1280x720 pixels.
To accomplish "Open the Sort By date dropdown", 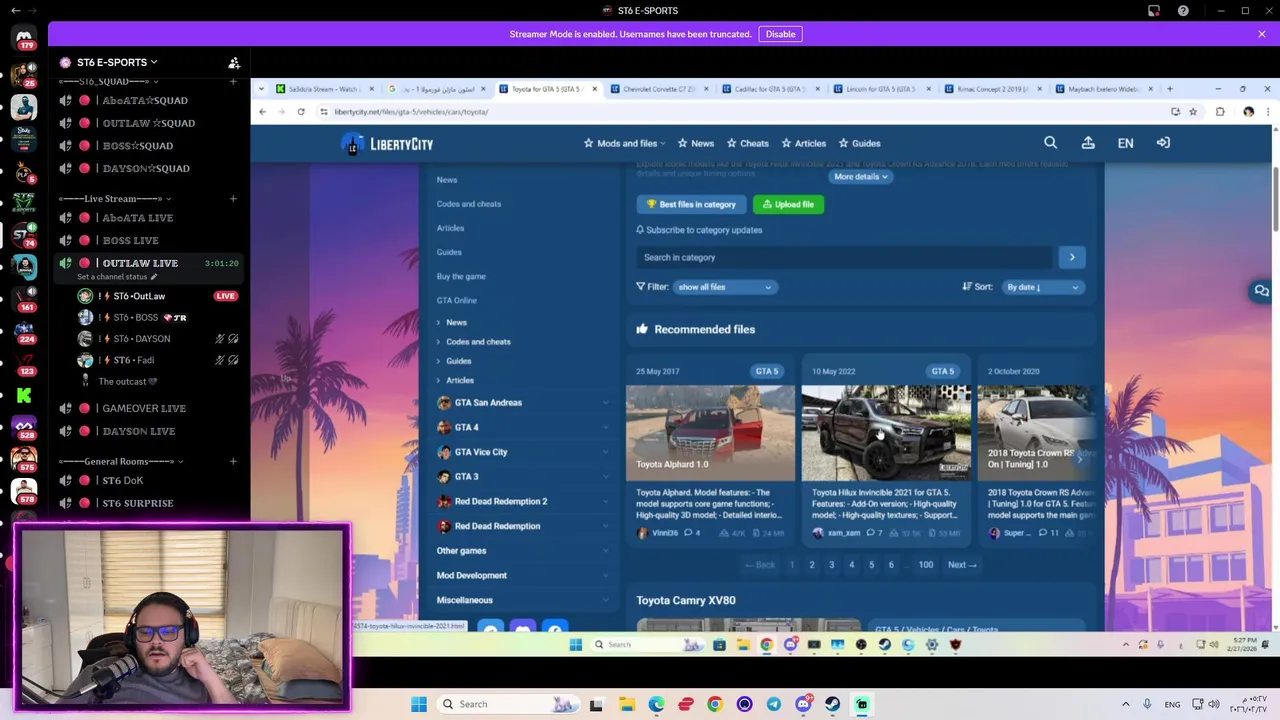I will pyautogui.click(x=1042, y=287).
